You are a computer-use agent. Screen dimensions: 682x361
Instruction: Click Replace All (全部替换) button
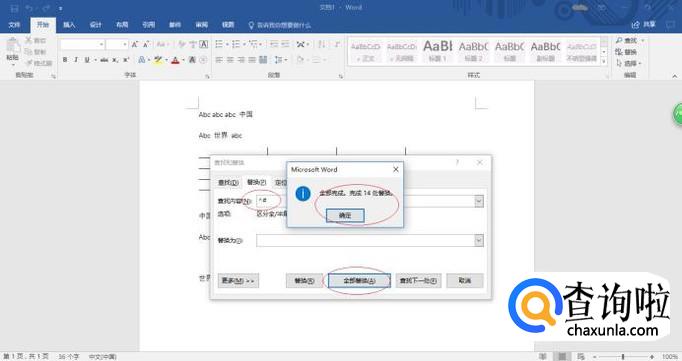coord(359,281)
